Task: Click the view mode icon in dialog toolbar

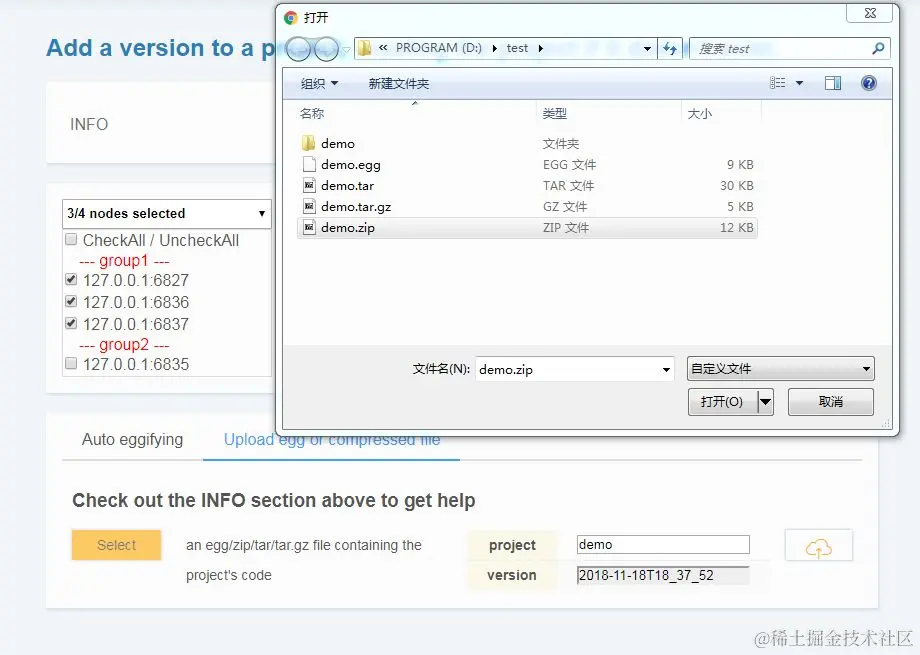Action: (777, 83)
